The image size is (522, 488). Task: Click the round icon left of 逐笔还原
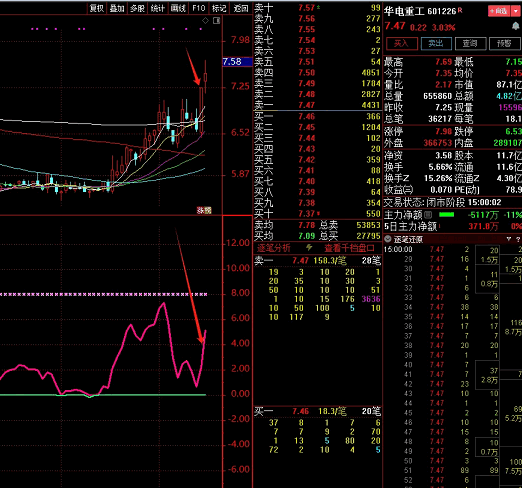click(388, 239)
